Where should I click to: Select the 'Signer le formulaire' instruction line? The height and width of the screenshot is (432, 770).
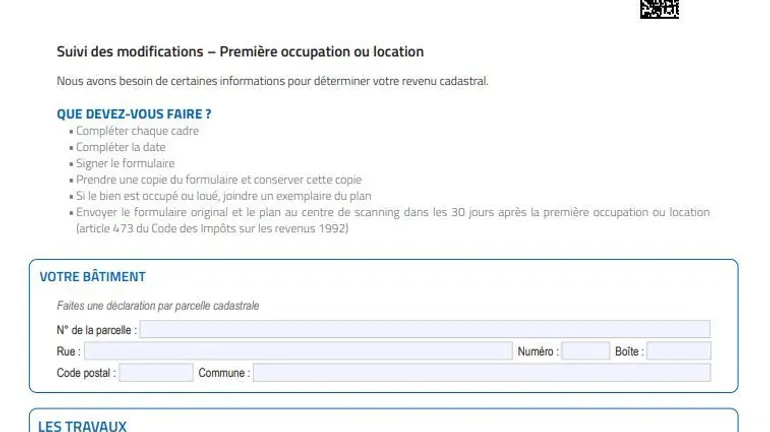125,163
